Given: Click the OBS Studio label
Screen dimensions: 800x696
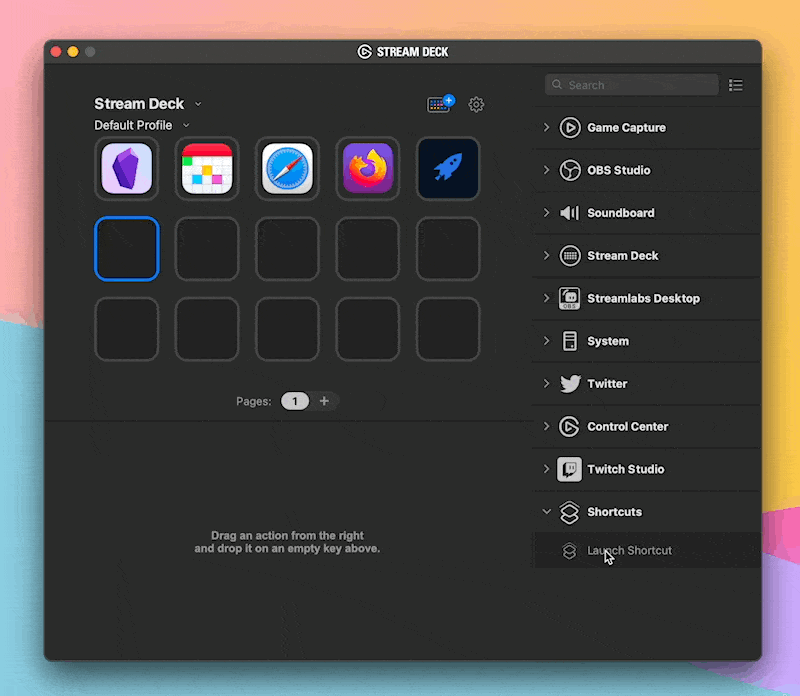Looking at the screenshot, I should click(619, 170).
